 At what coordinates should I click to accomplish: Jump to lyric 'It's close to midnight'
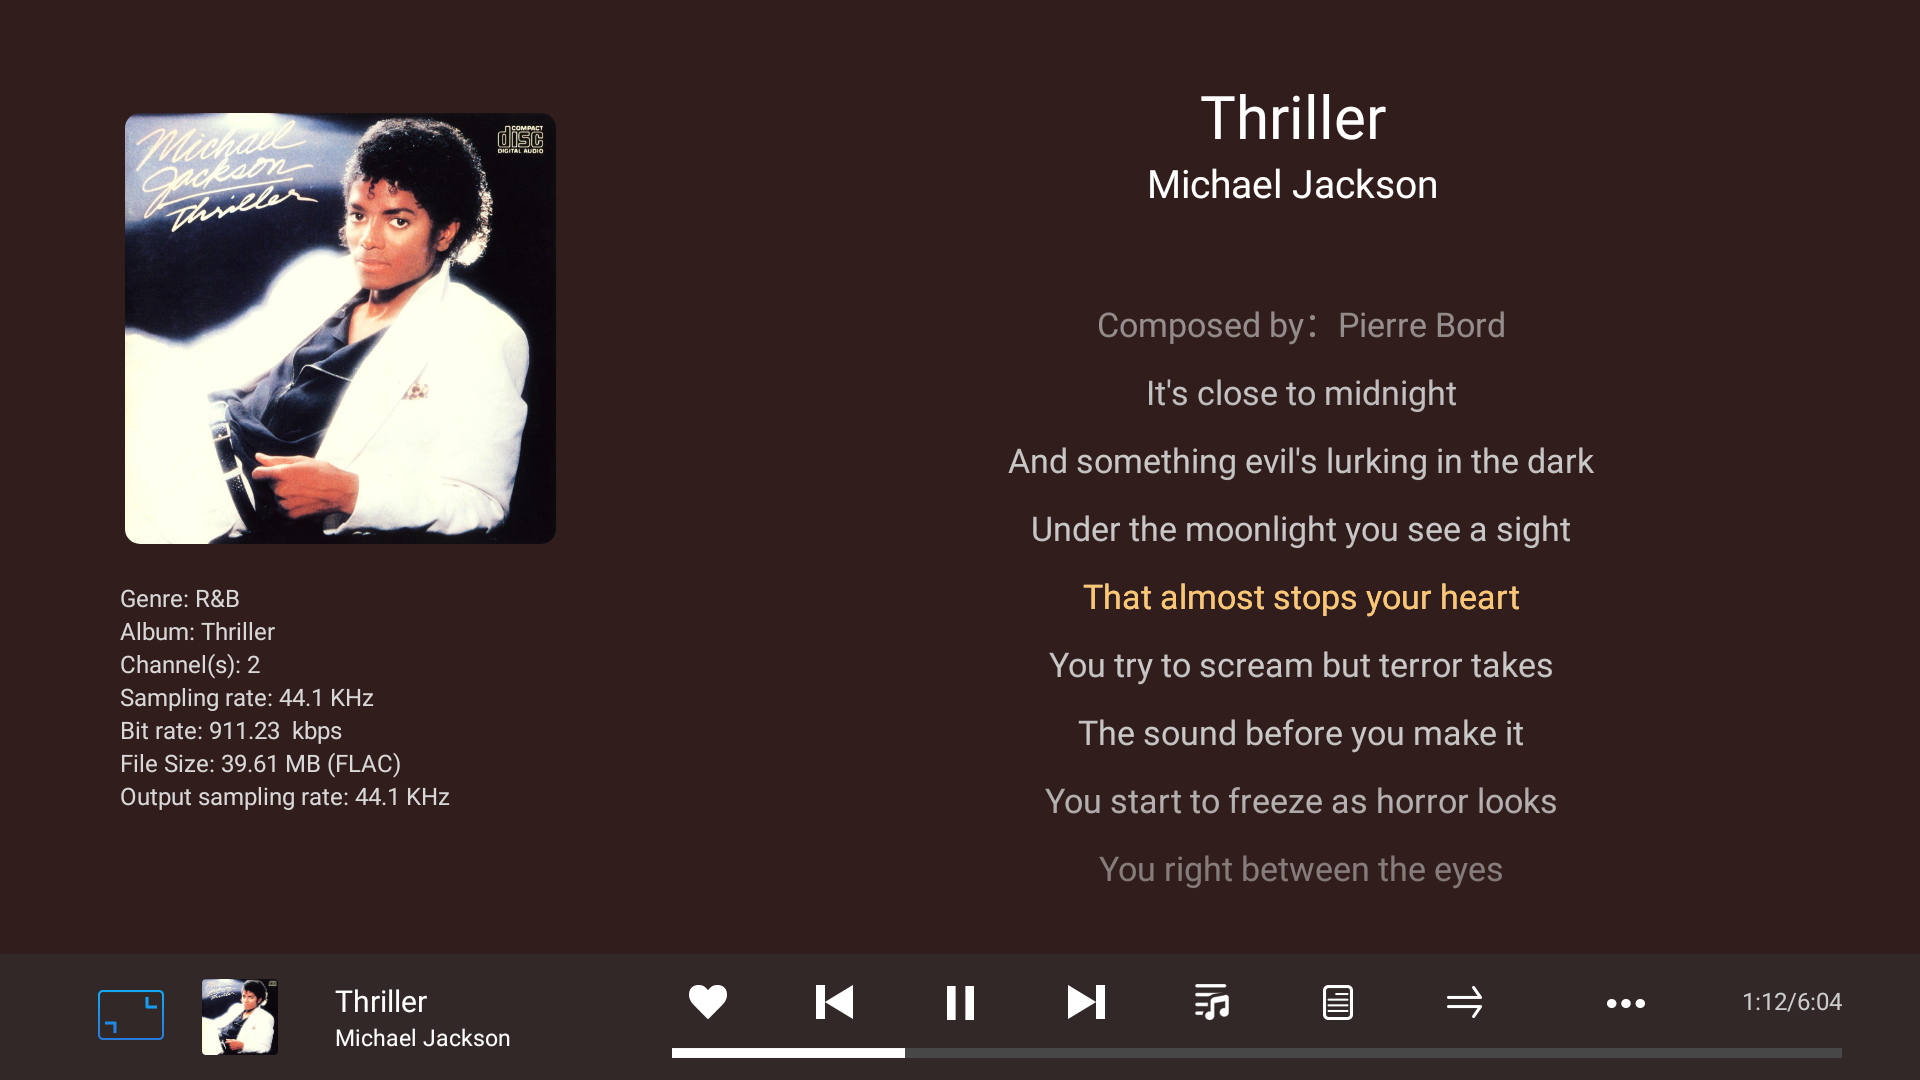pyautogui.click(x=1301, y=394)
